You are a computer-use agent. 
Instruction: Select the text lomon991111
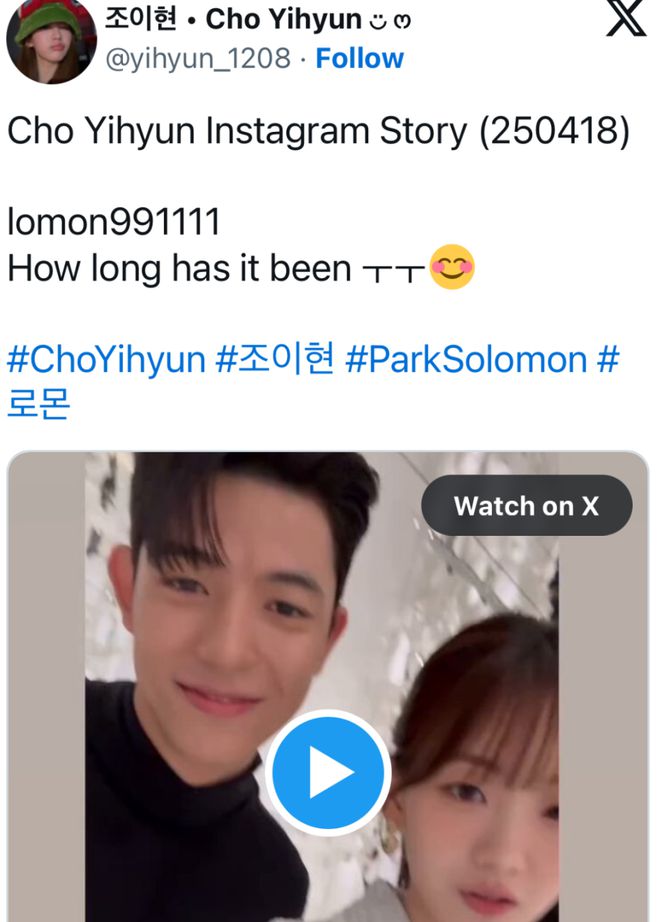point(114,222)
